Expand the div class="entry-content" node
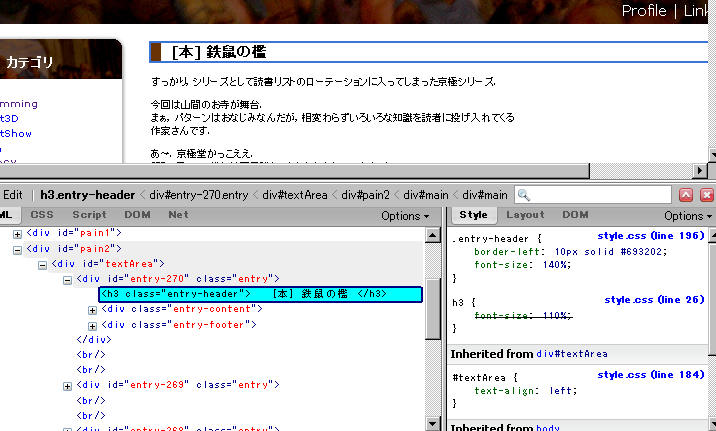Viewport: 716px width, 431px height. 92,310
